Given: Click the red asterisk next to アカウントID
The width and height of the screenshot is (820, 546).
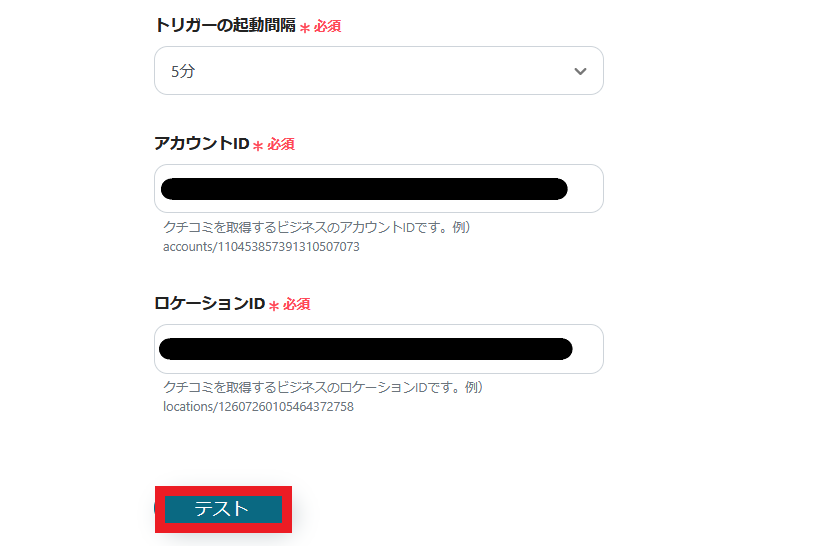Looking at the screenshot, I should coord(258,145).
